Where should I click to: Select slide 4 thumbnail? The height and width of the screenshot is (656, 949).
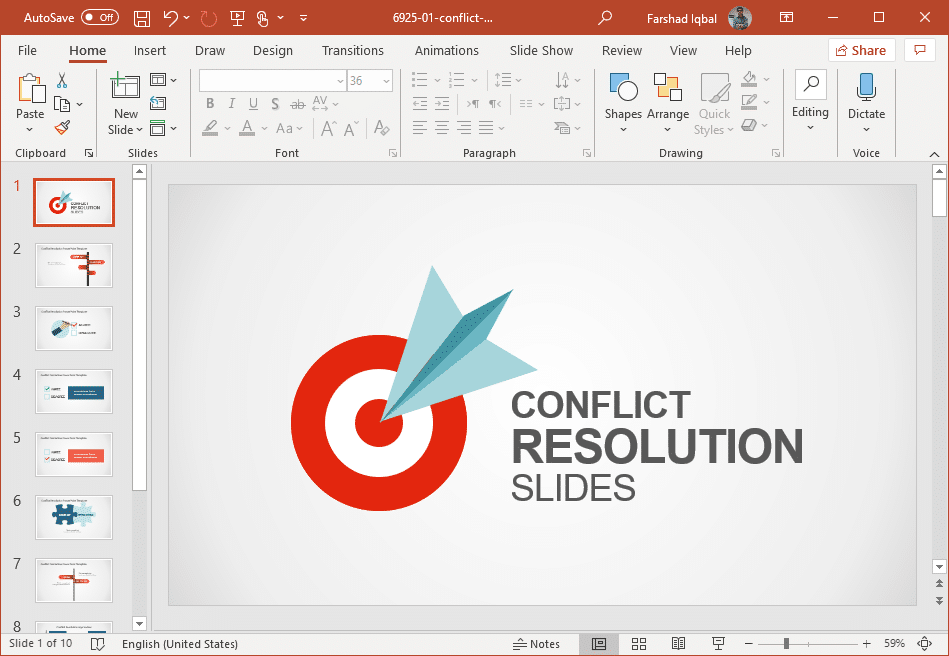point(74,391)
